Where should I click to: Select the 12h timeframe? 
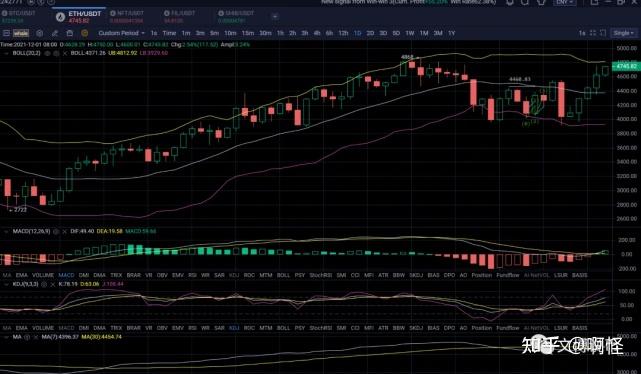point(343,33)
